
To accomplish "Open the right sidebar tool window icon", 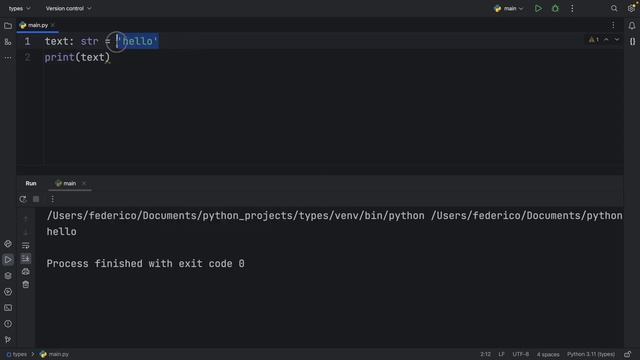I will [x=632, y=42].
